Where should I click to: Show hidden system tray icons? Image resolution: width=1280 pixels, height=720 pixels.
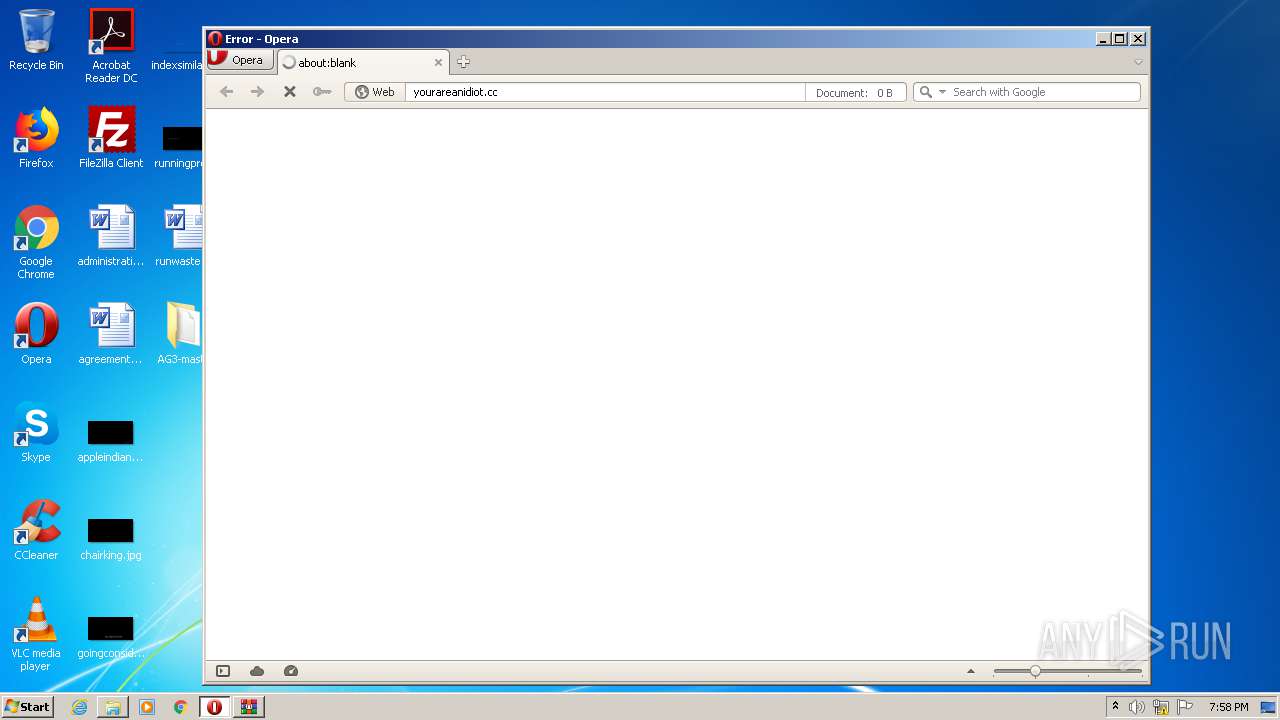1115,707
